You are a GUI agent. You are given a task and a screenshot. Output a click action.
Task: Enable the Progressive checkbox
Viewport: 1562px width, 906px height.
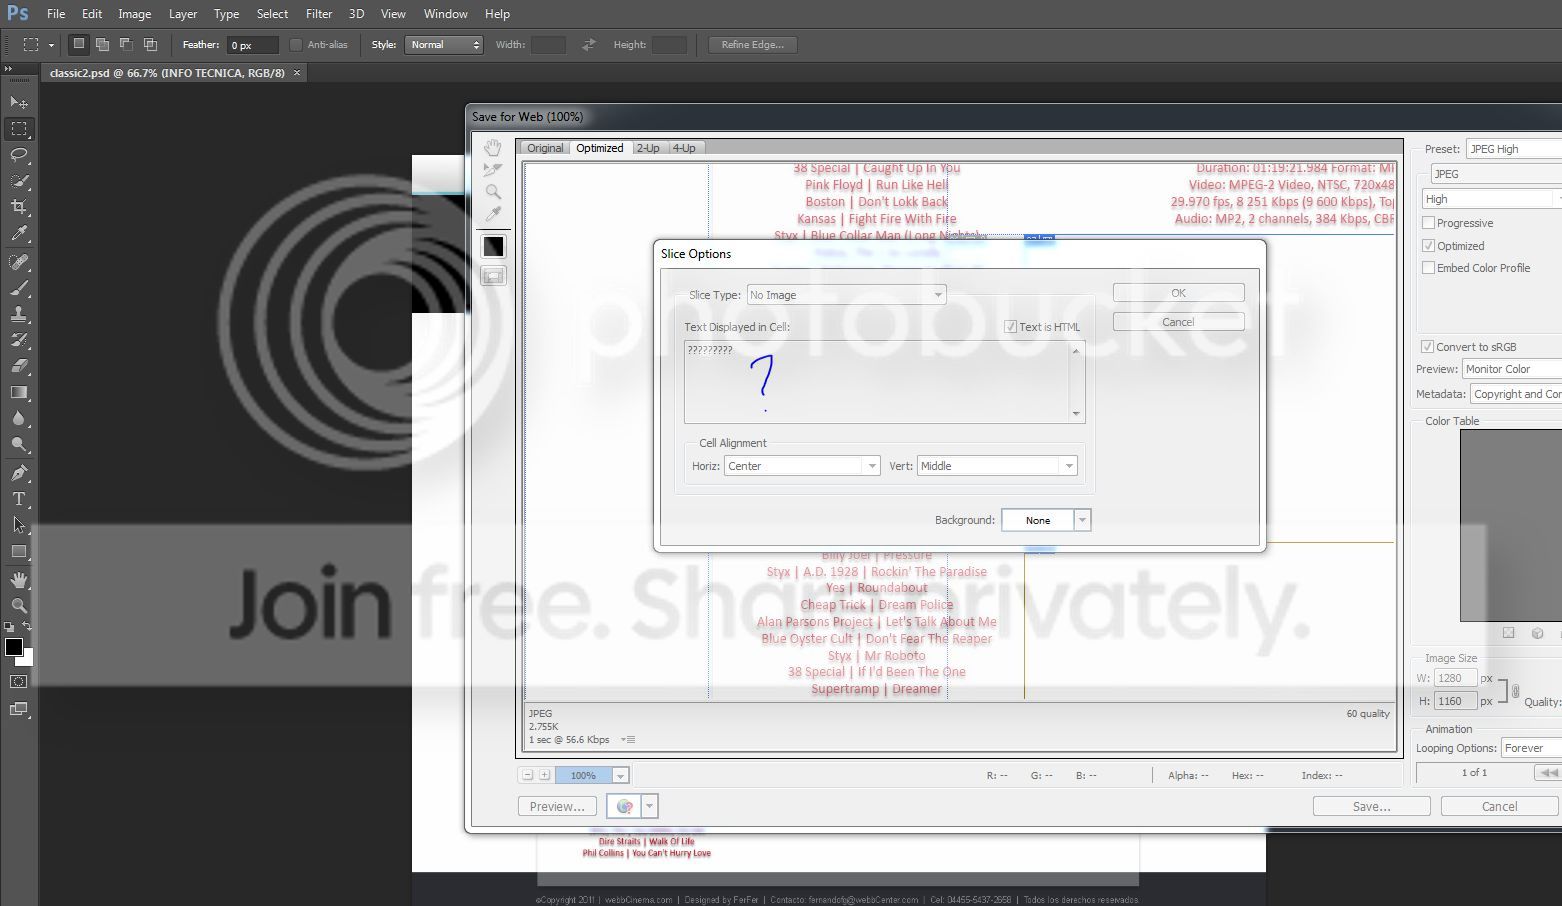click(1428, 223)
